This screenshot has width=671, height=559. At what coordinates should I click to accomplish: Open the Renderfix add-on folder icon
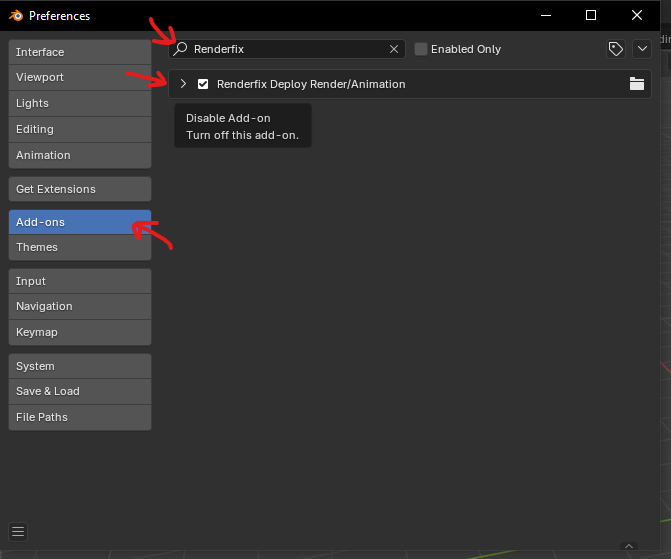pyautogui.click(x=636, y=83)
